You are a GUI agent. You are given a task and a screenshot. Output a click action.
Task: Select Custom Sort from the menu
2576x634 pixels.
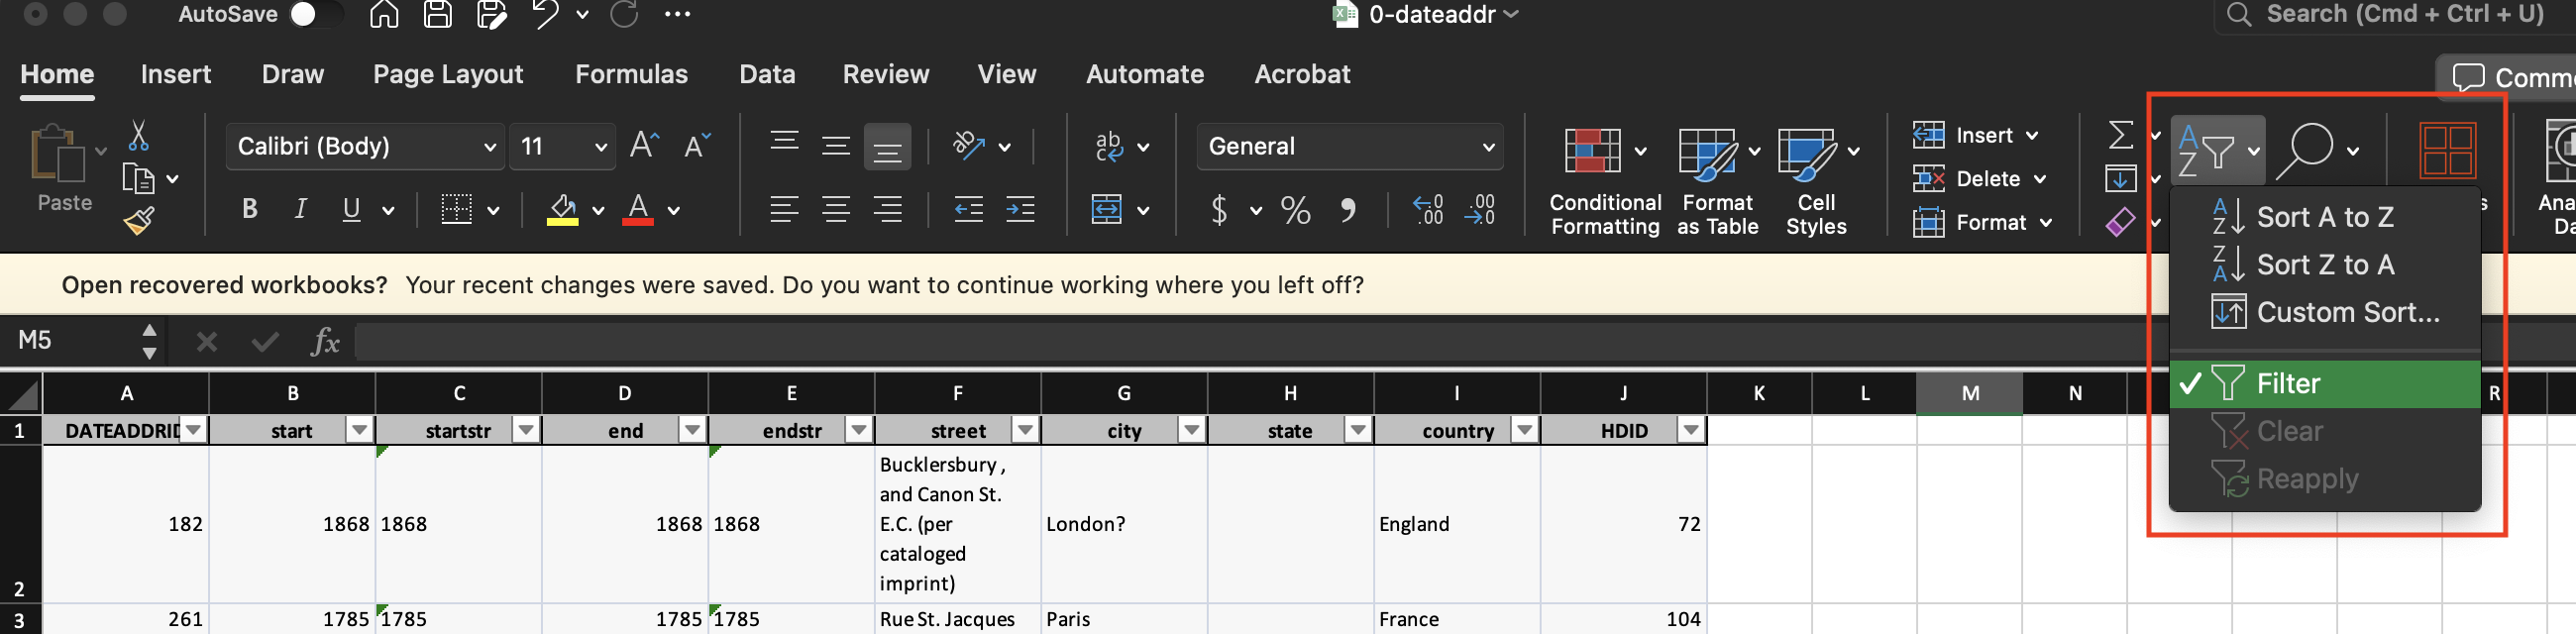click(x=2346, y=313)
